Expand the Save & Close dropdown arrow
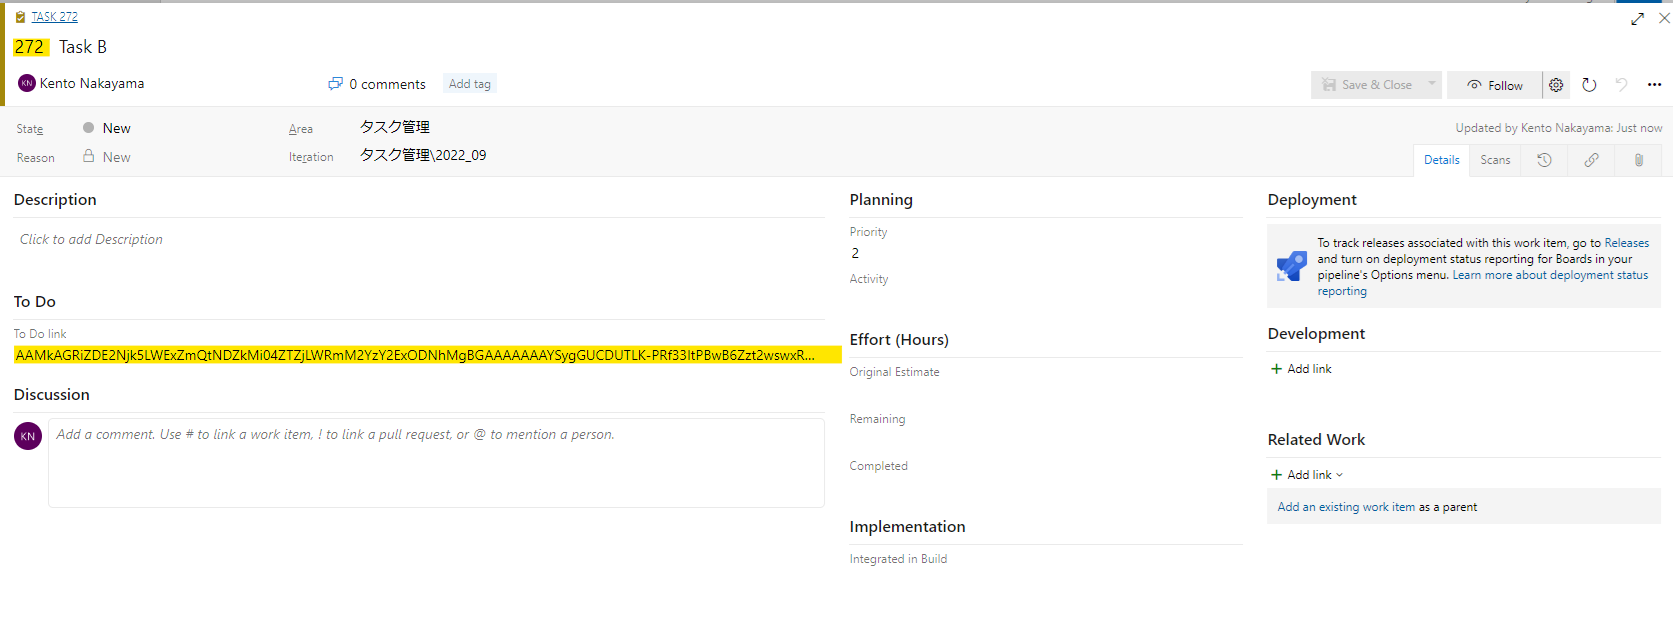Image resolution: width=1673 pixels, height=639 pixels. pyautogui.click(x=1432, y=84)
